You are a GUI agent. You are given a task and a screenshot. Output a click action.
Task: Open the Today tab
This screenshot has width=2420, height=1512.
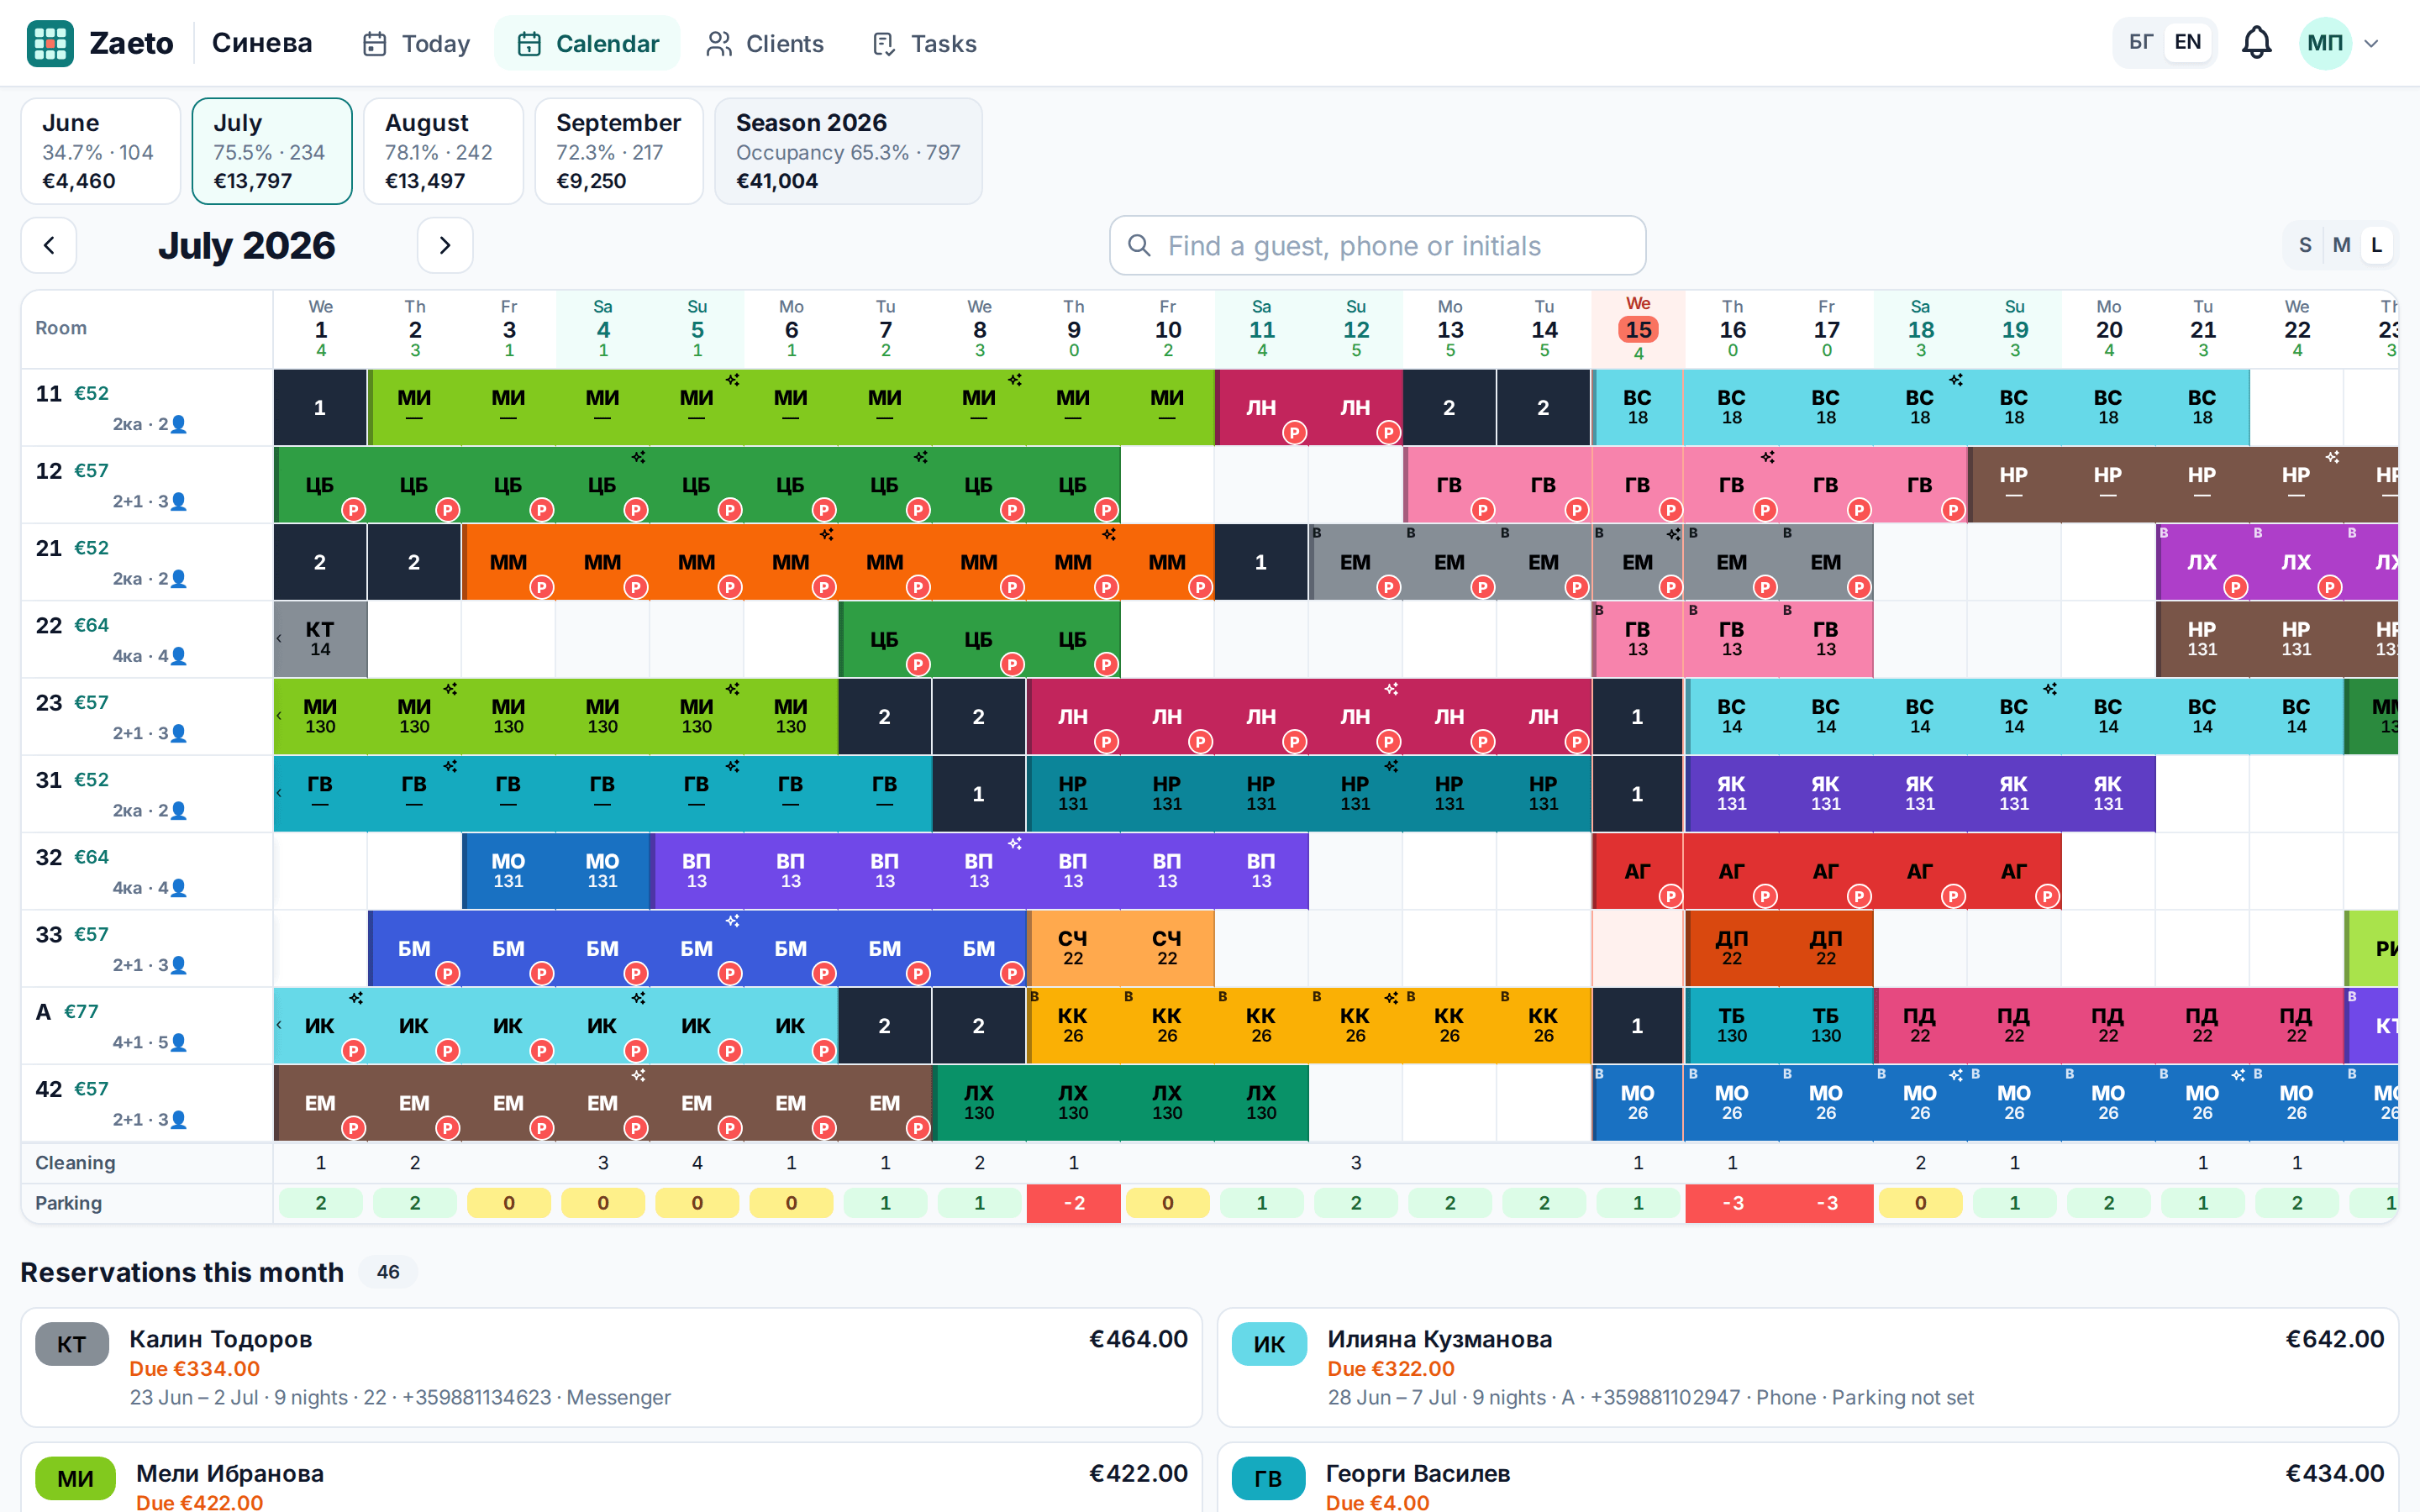click(416, 43)
